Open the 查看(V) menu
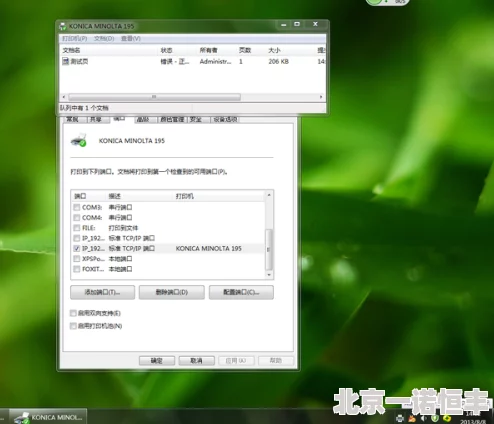Image resolution: width=494 pixels, height=424 pixels. pyautogui.click(x=131, y=39)
